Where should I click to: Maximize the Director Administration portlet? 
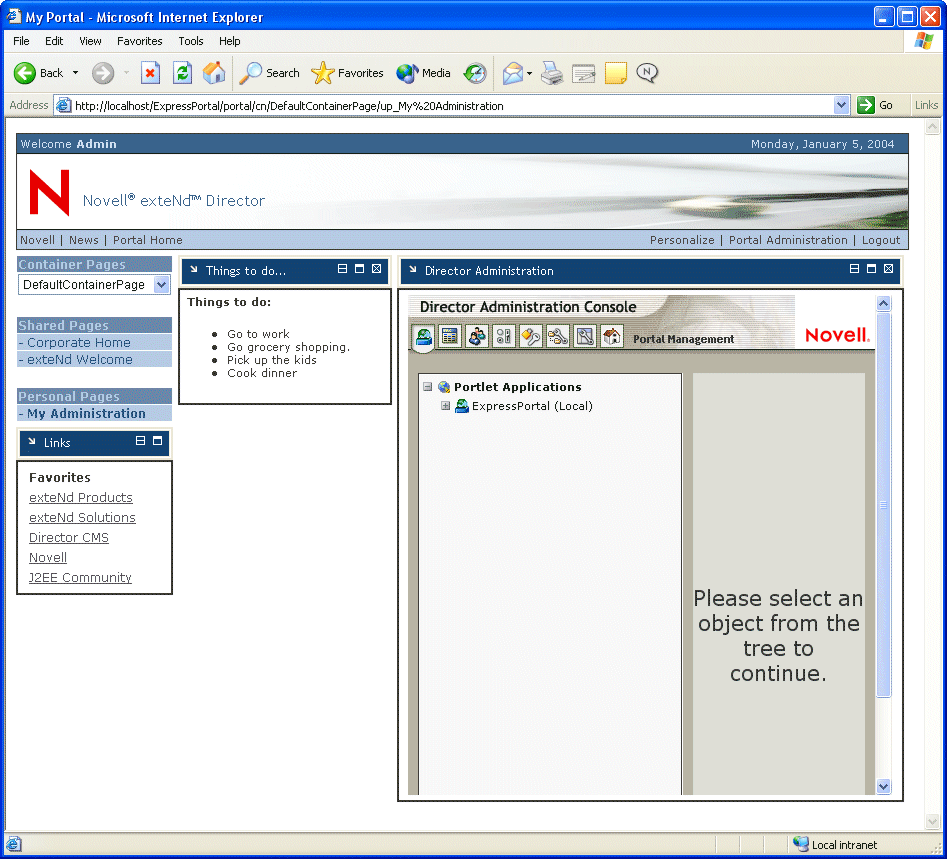tap(871, 268)
